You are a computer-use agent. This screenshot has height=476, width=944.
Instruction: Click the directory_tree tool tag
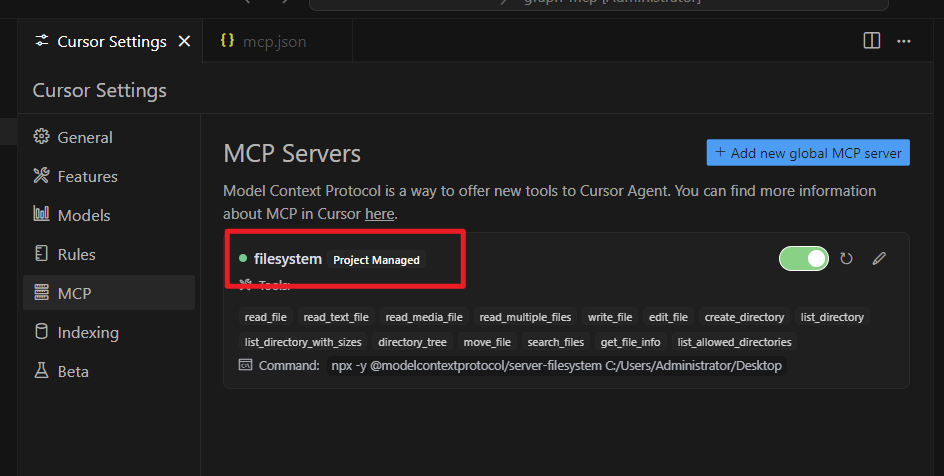[412, 342]
